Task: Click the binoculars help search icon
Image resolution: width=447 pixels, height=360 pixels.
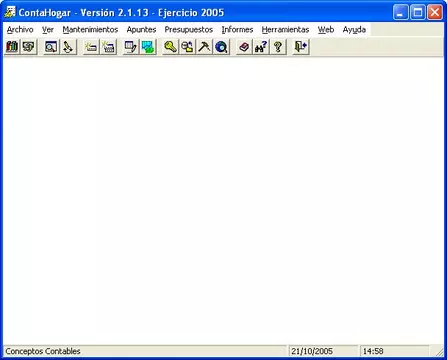Action: pos(261,47)
